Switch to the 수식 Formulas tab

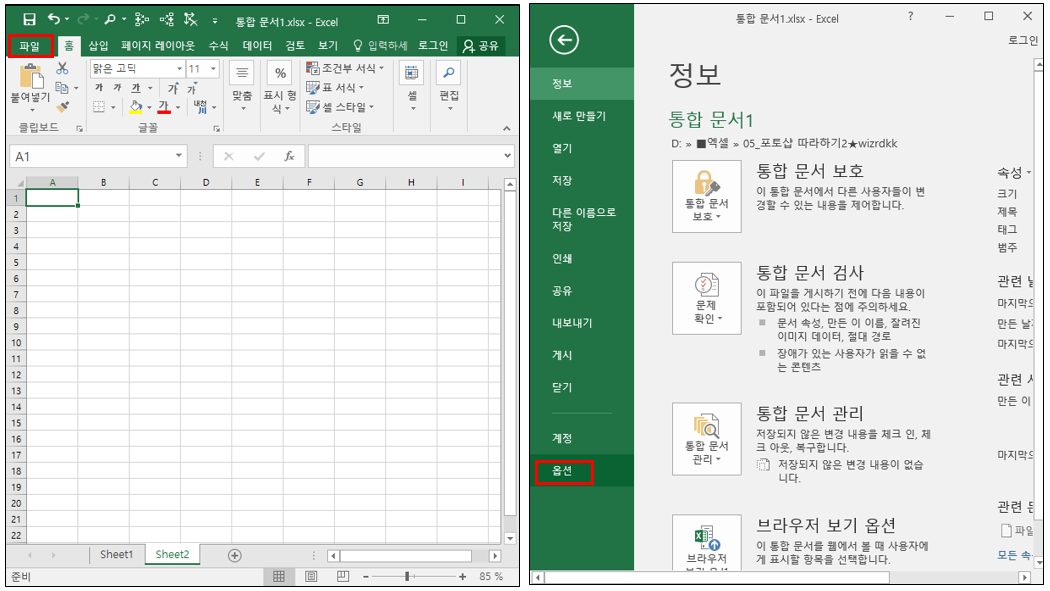coord(218,46)
